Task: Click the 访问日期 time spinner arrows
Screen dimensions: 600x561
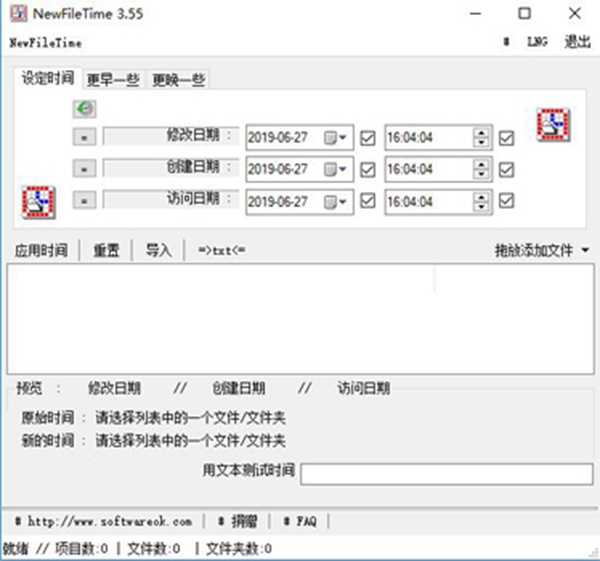Action: click(481, 201)
